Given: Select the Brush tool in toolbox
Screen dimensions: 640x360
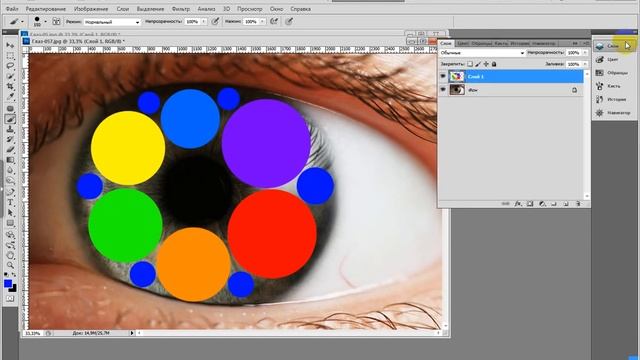Looking at the screenshot, I should coord(10,119).
